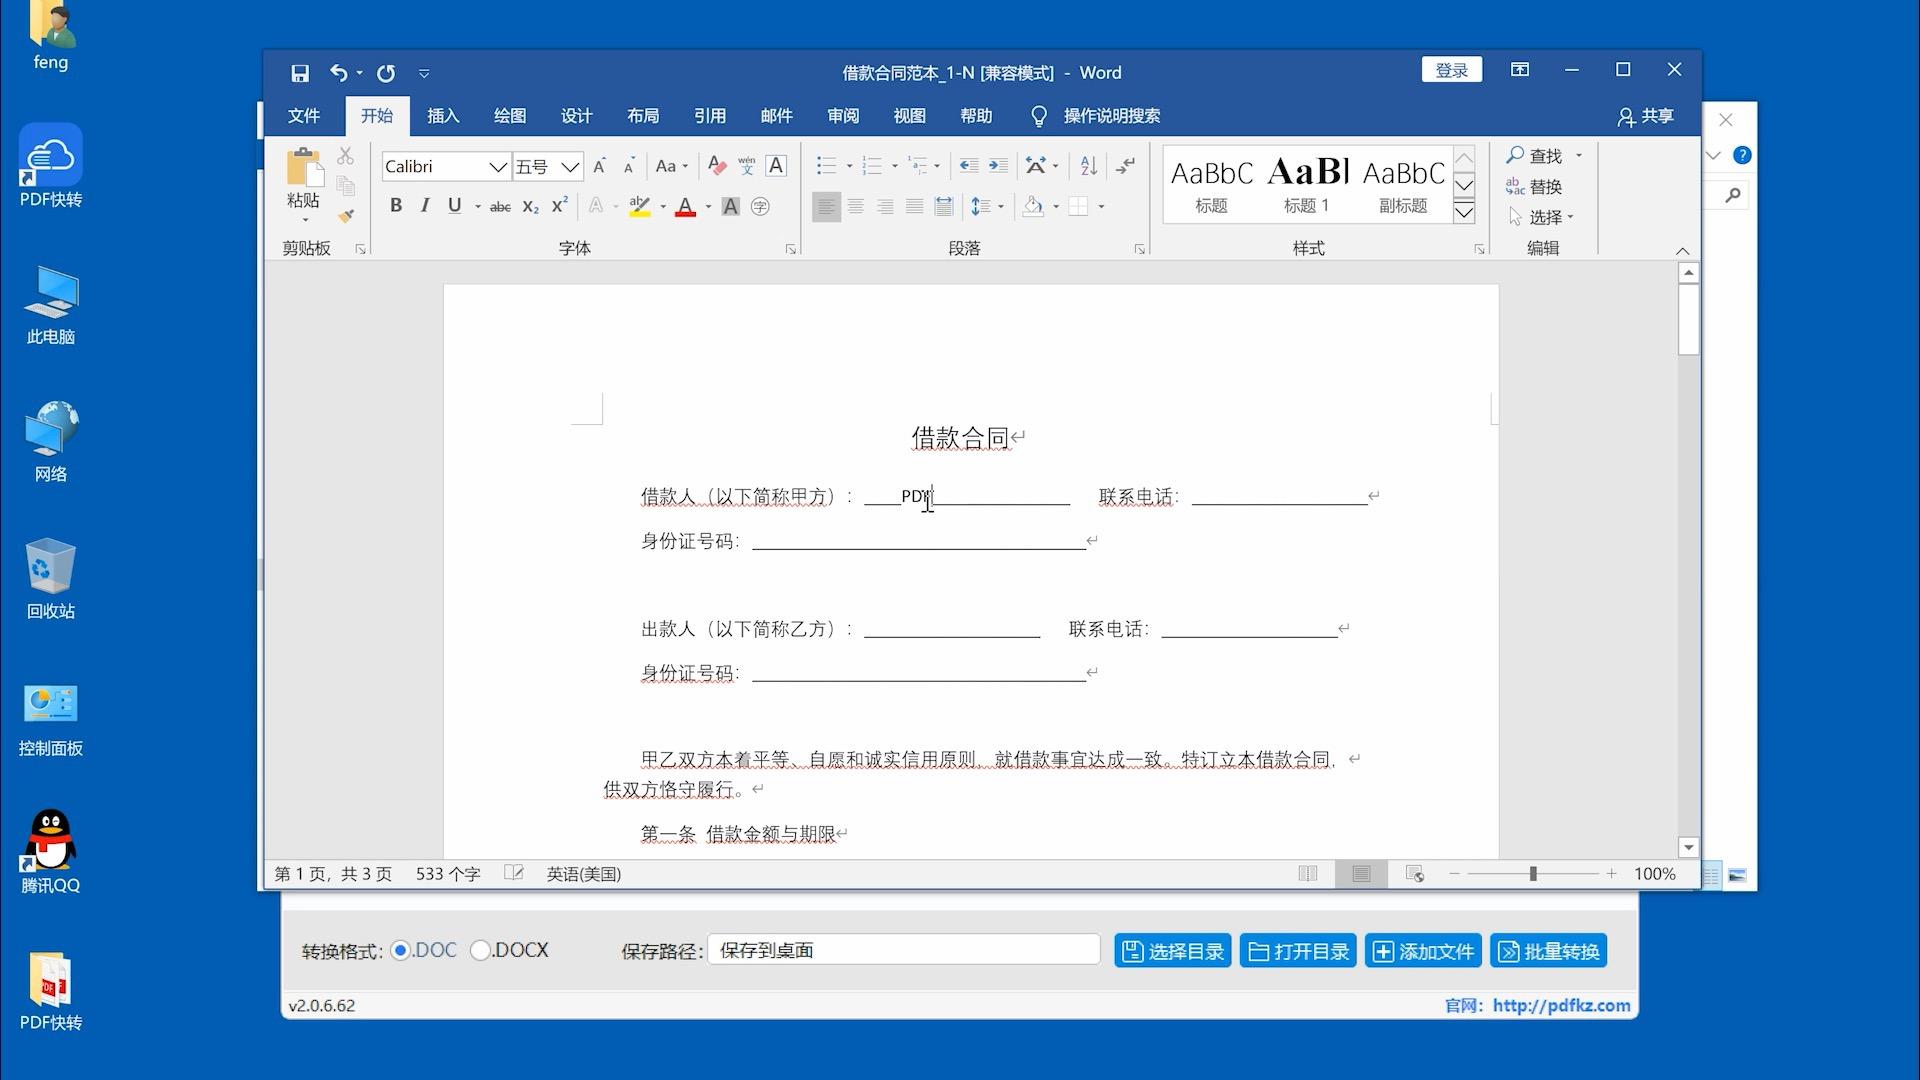This screenshot has height=1080, width=1920.
Task: Switch to web layout view icon
Action: coord(1414,874)
